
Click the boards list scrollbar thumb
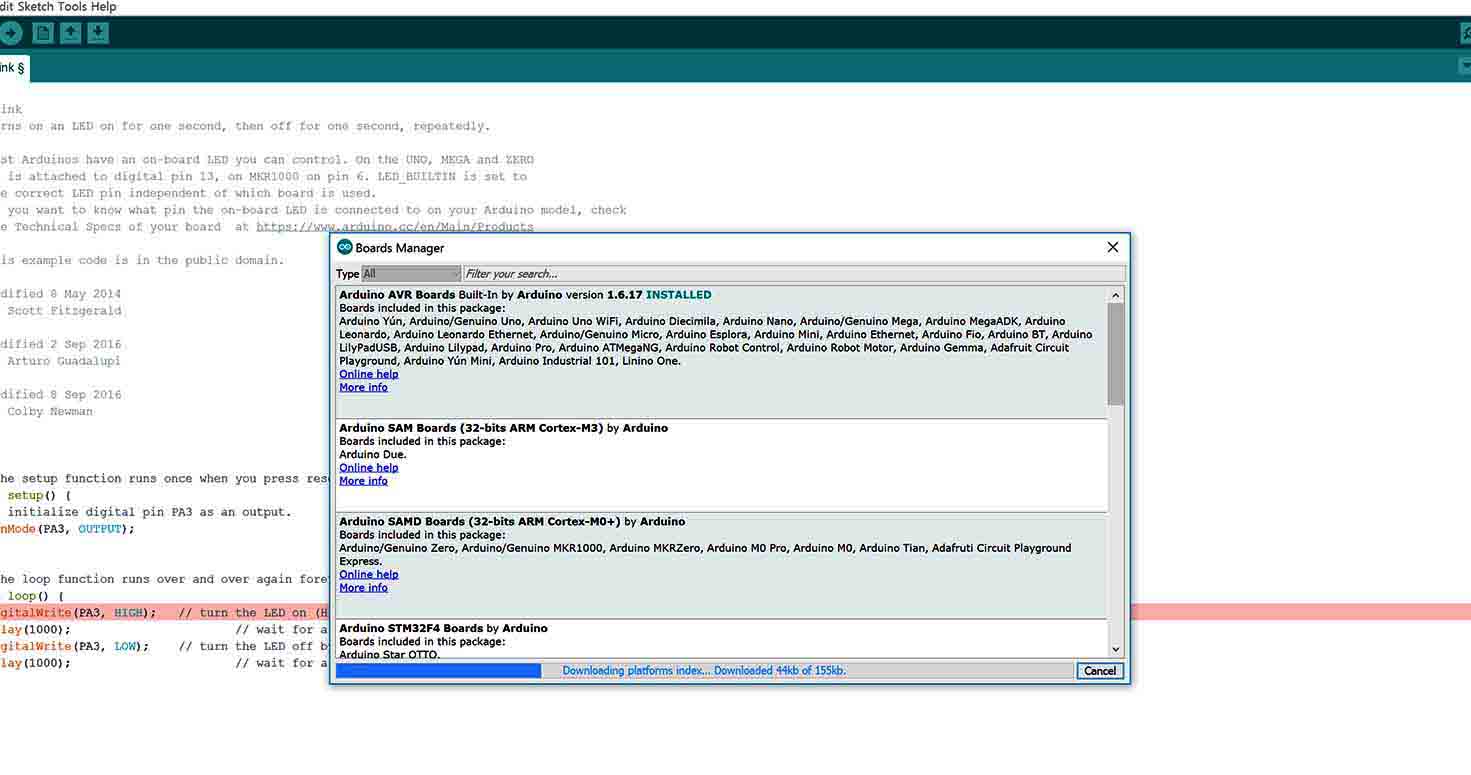1116,354
